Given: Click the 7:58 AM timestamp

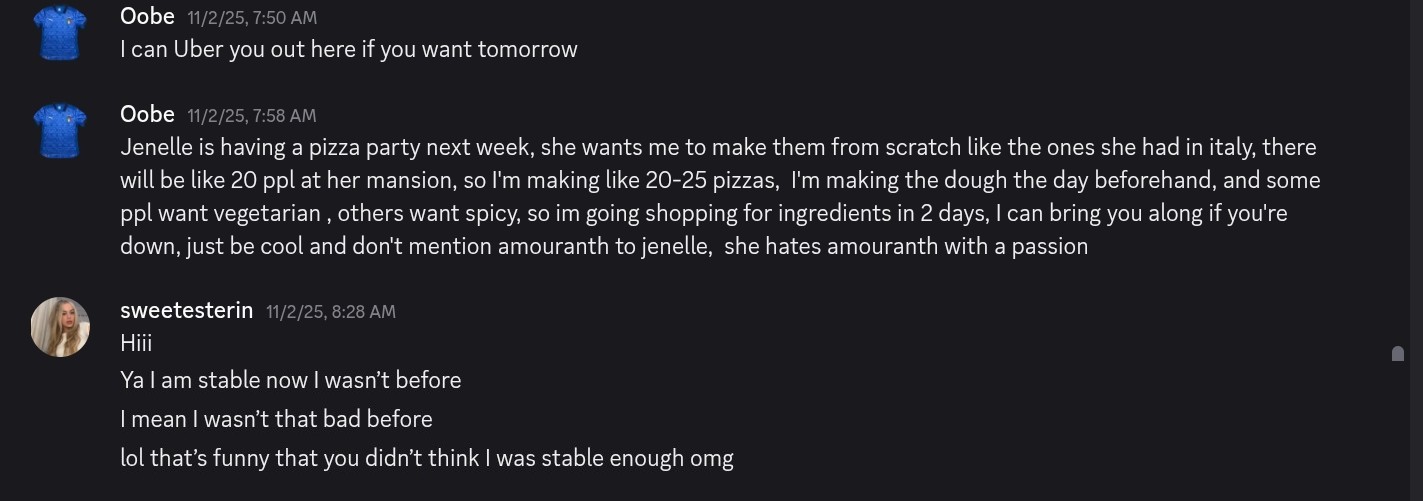Looking at the screenshot, I should (x=251, y=116).
